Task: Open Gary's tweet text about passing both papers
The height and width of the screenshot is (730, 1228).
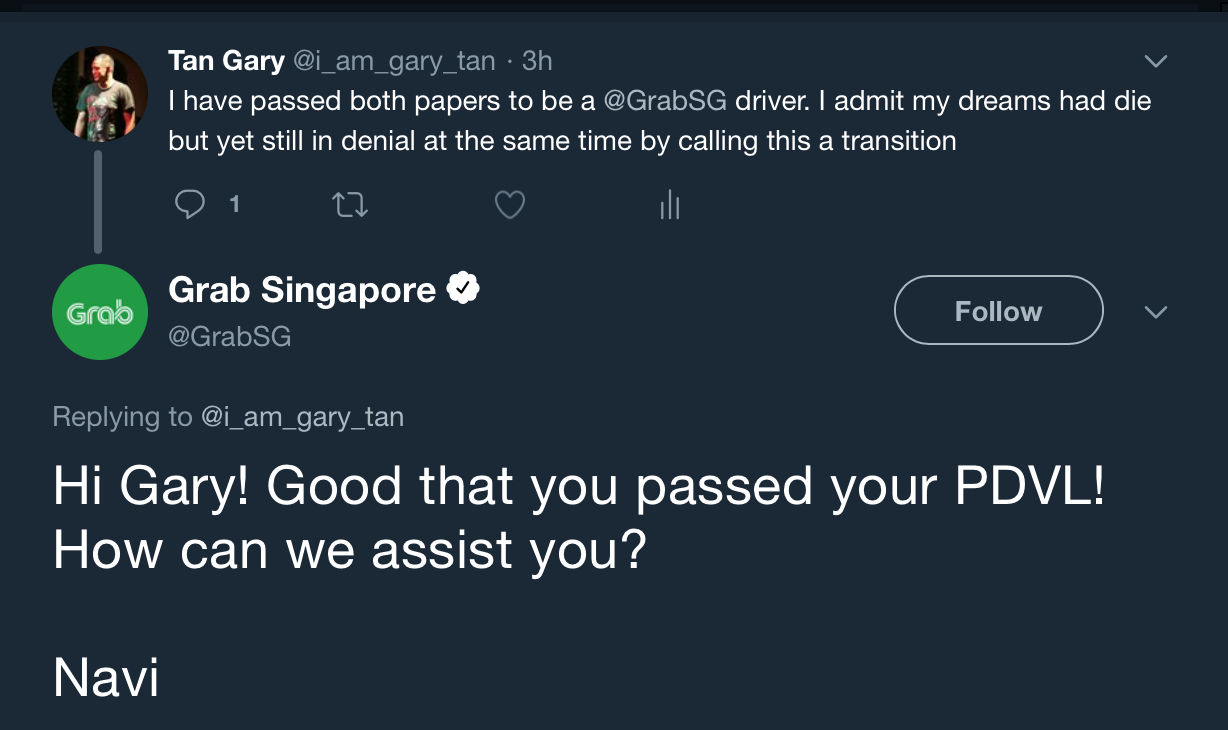Action: pyautogui.click(x=660, y=121)
